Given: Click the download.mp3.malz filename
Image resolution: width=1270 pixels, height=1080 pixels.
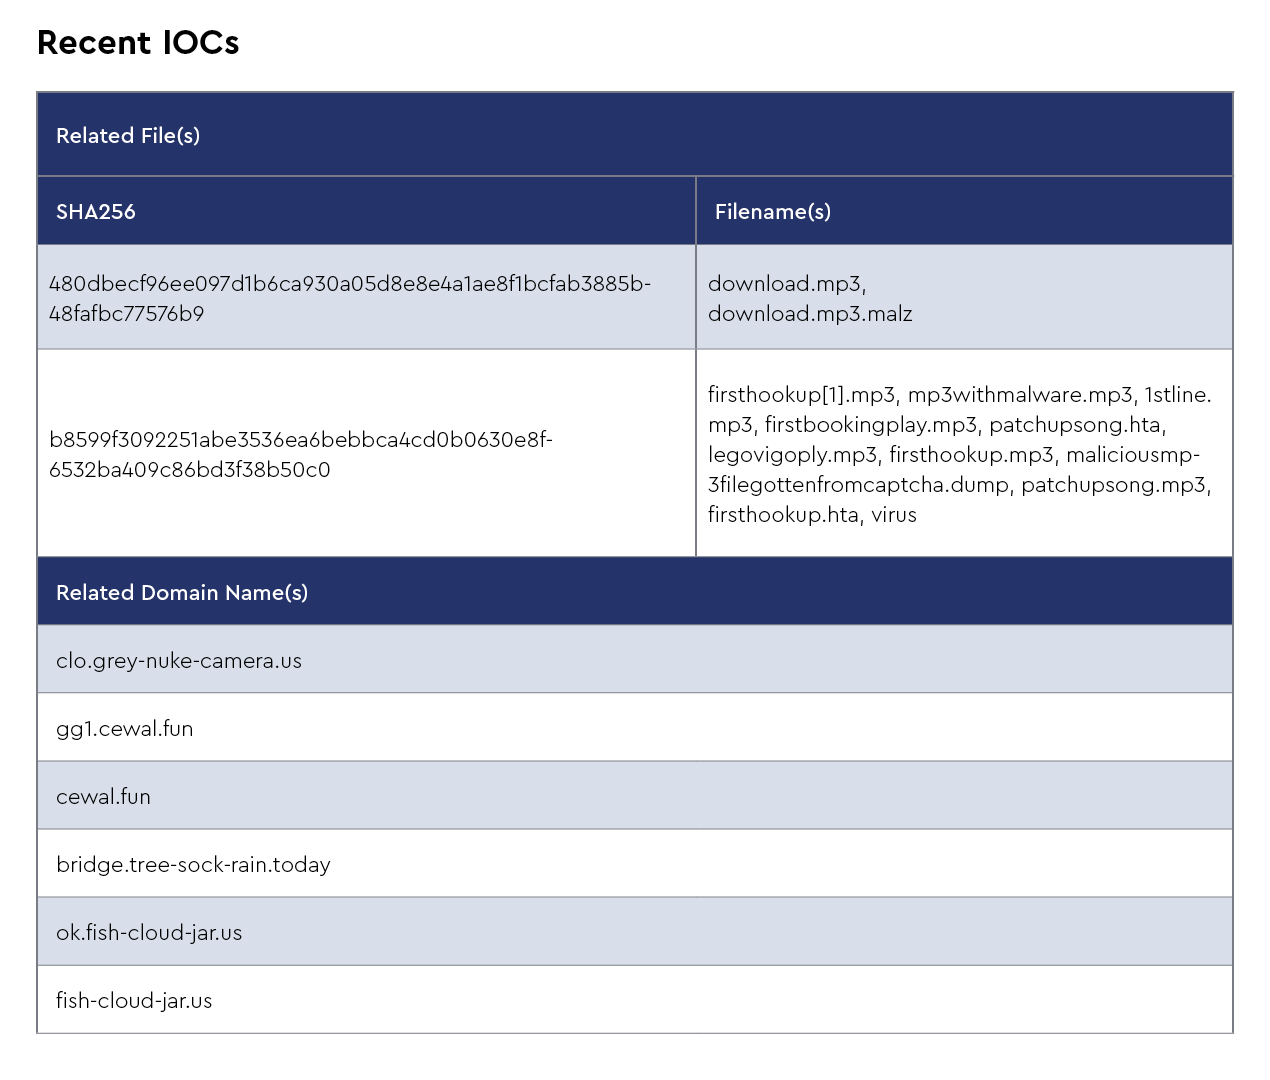Looking at the screenshot, I should click(810, 314).
